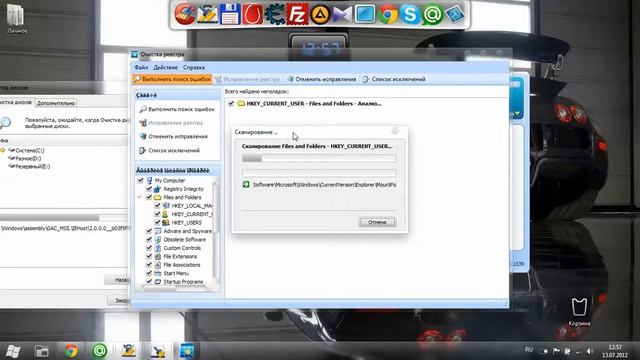This screenshot has height=360, width=640.
Task: Open the Корзина recycle bin
Action: (x=579, y=312)
